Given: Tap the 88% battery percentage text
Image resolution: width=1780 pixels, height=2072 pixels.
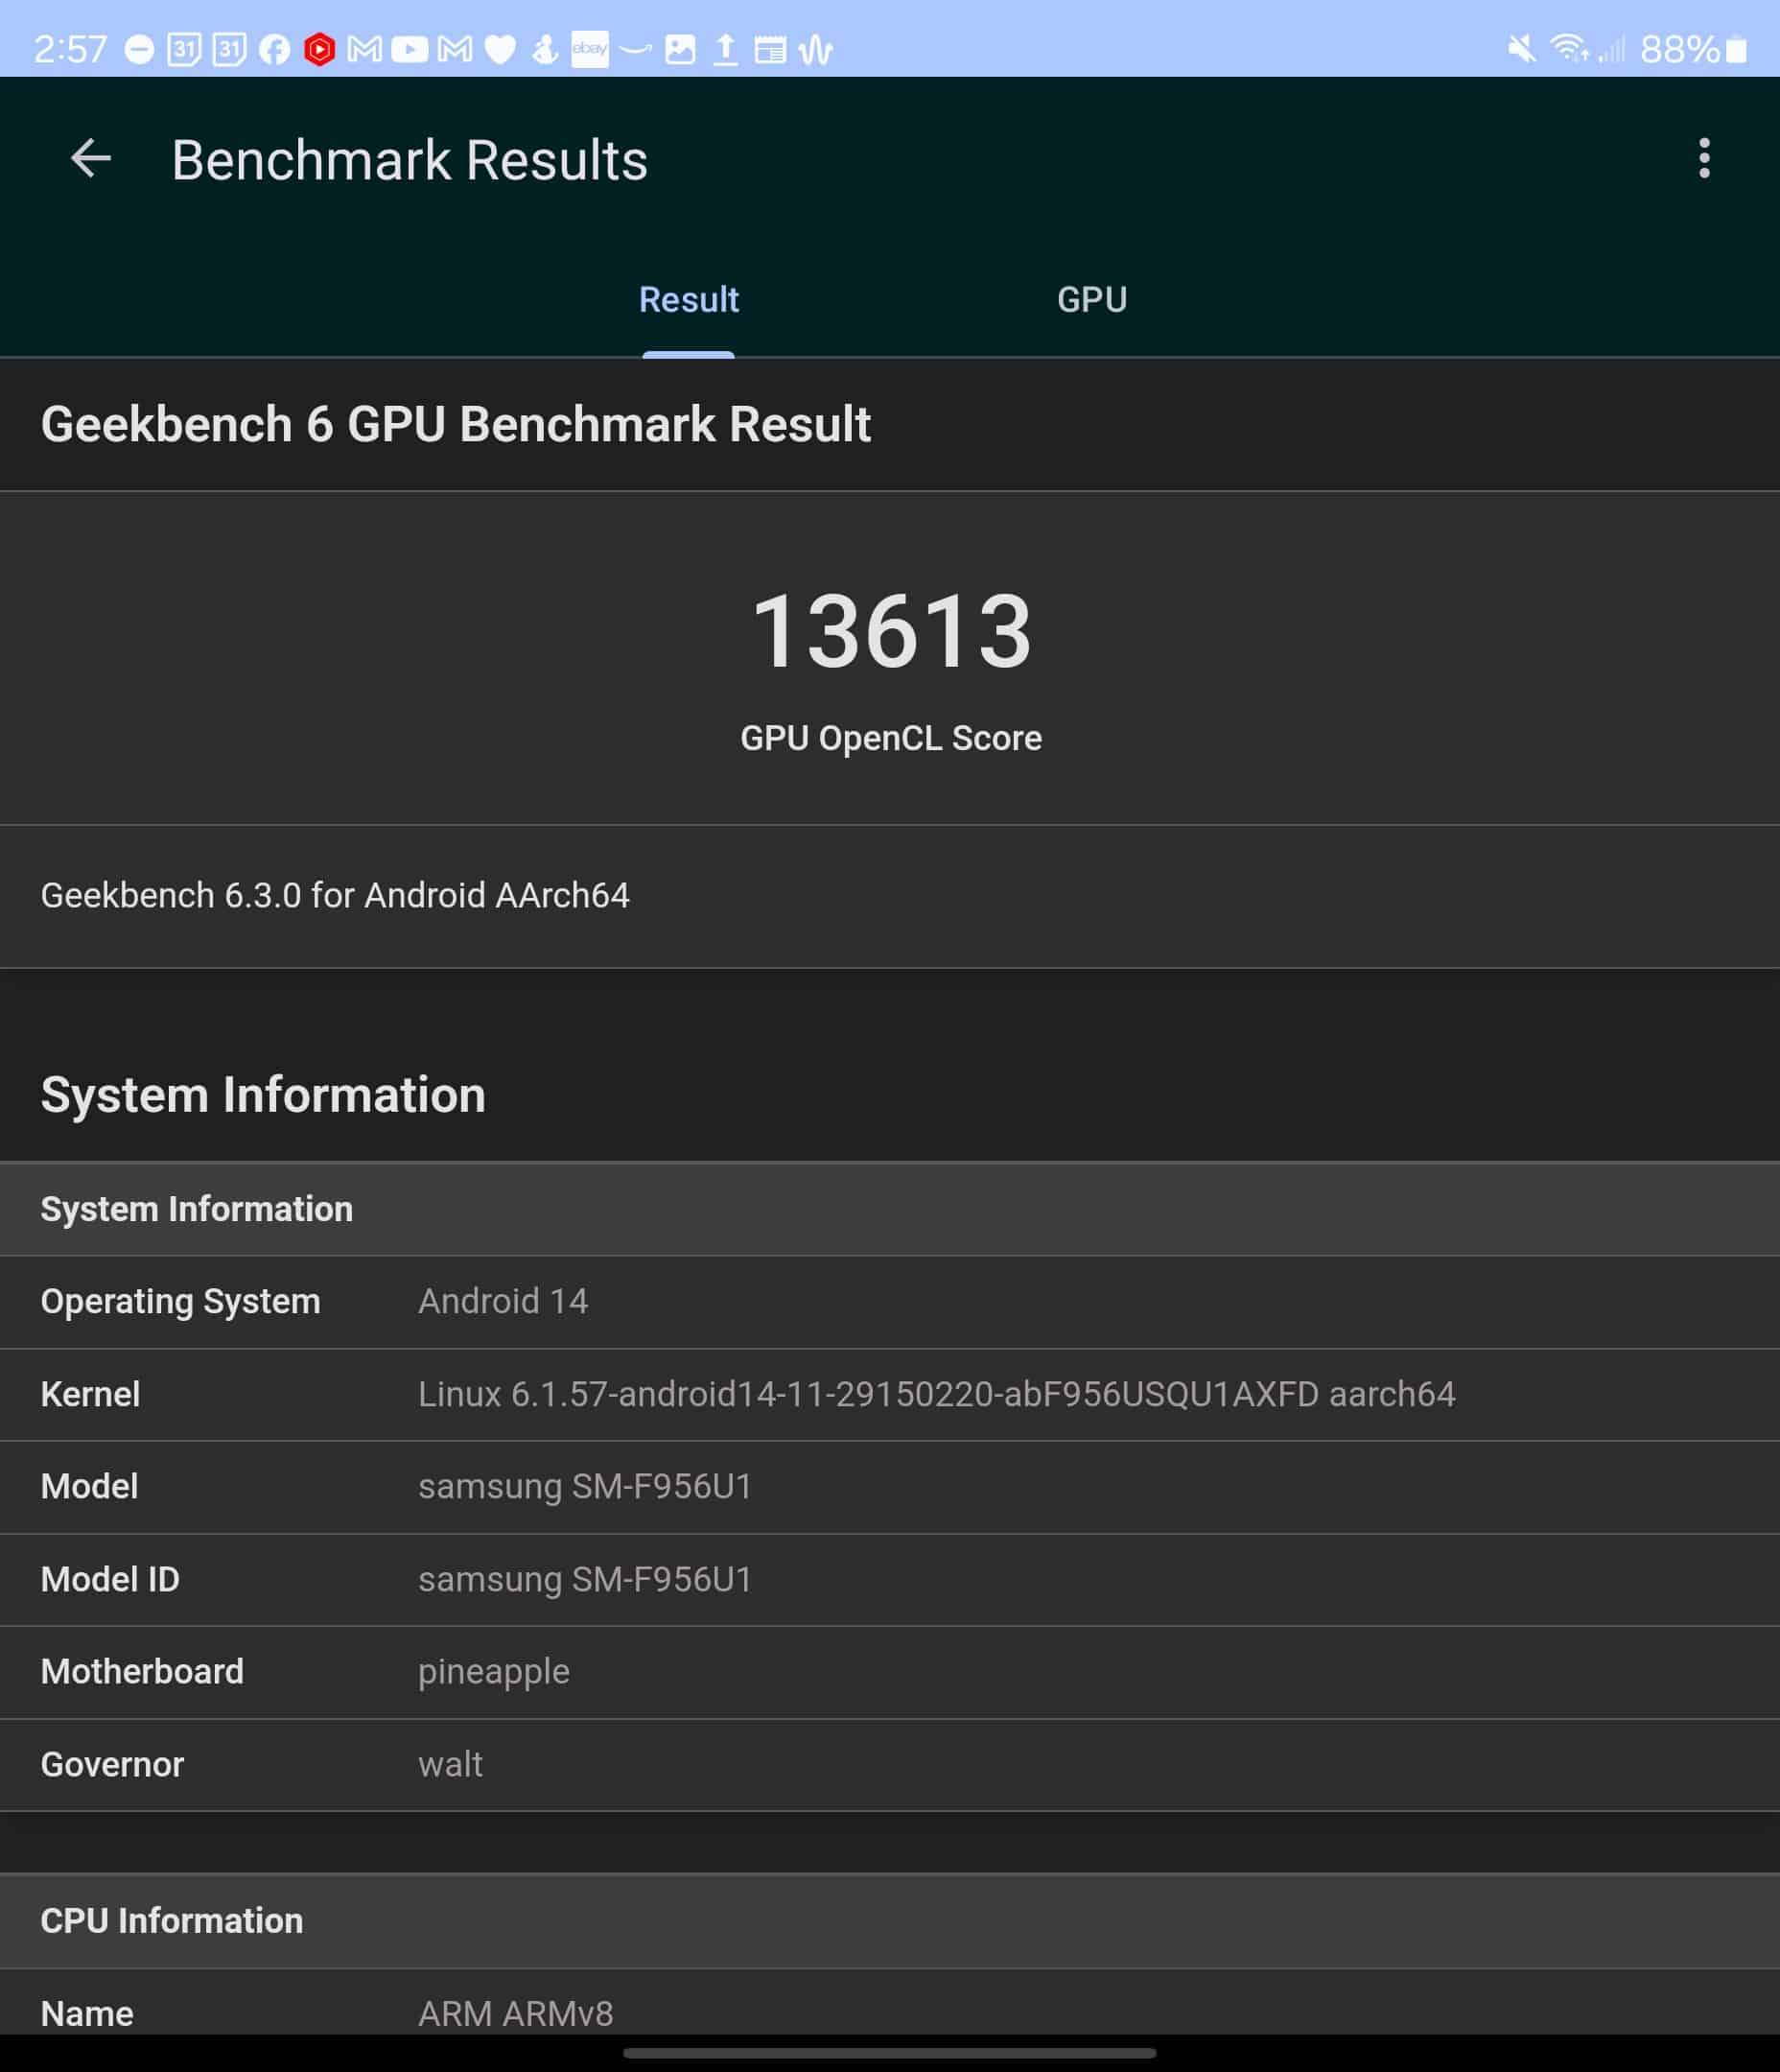Looking at the screenshot, I should pos(1680,49).
